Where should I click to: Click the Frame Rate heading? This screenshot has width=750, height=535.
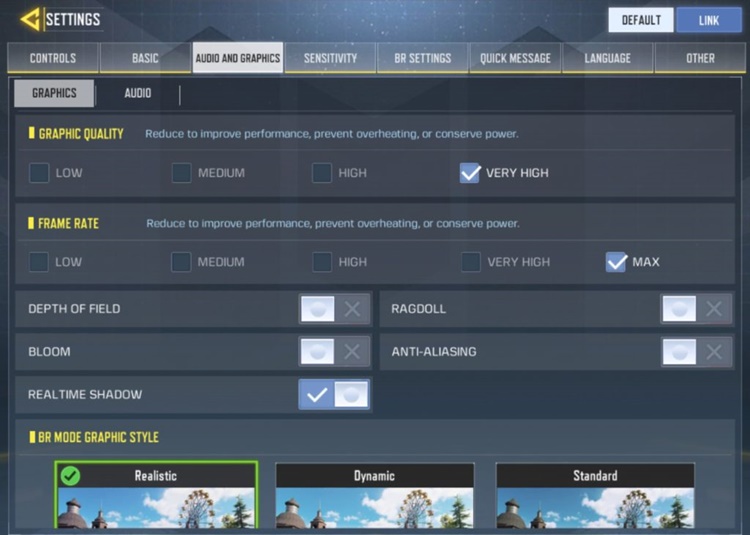tap(68, 223)
